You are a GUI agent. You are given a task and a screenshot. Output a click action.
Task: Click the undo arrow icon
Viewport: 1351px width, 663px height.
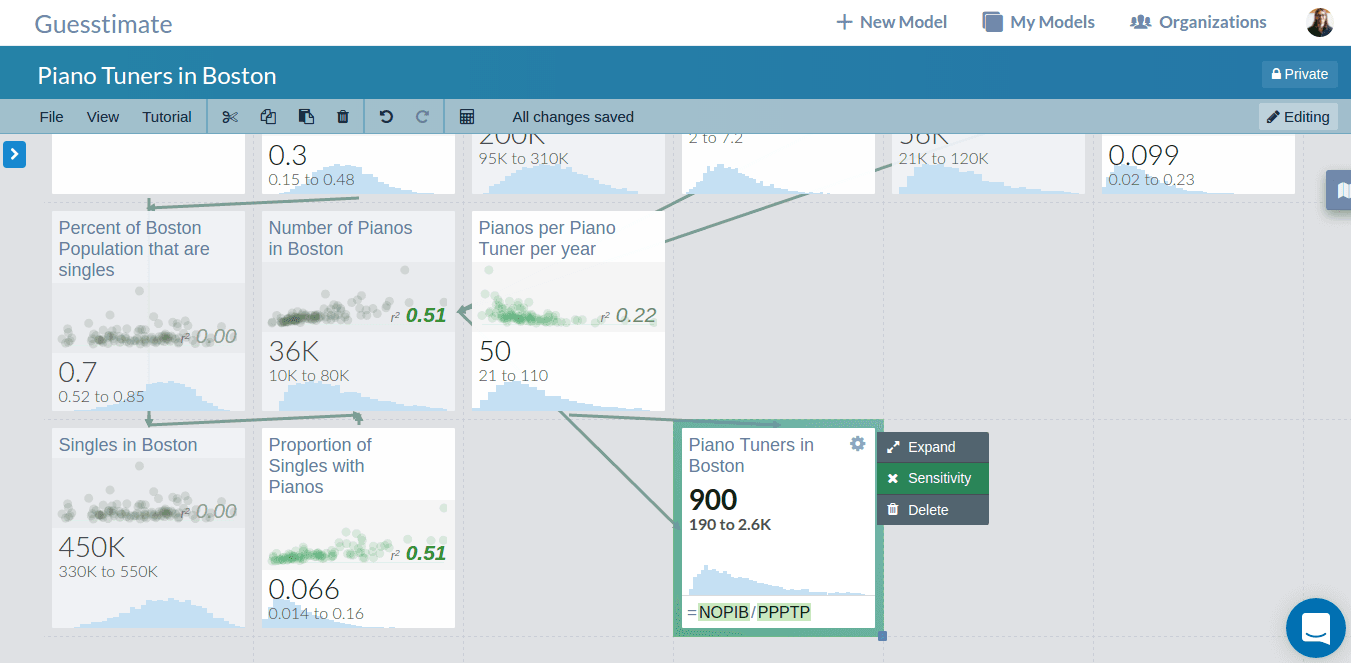coord(386,117)
